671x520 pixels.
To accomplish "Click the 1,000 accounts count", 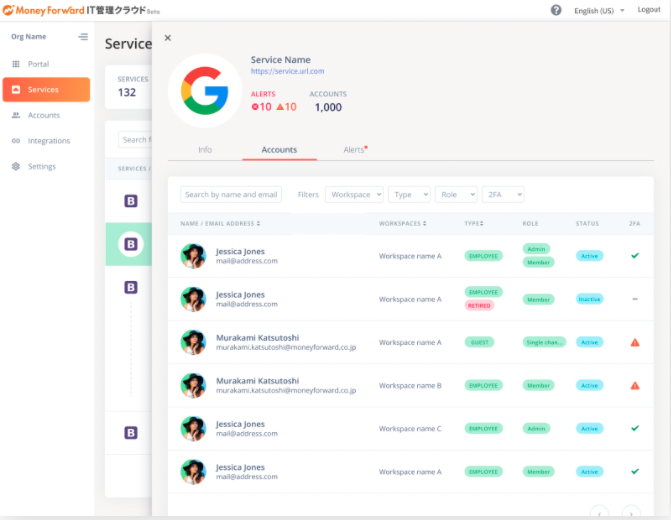I will click(328, 107).
